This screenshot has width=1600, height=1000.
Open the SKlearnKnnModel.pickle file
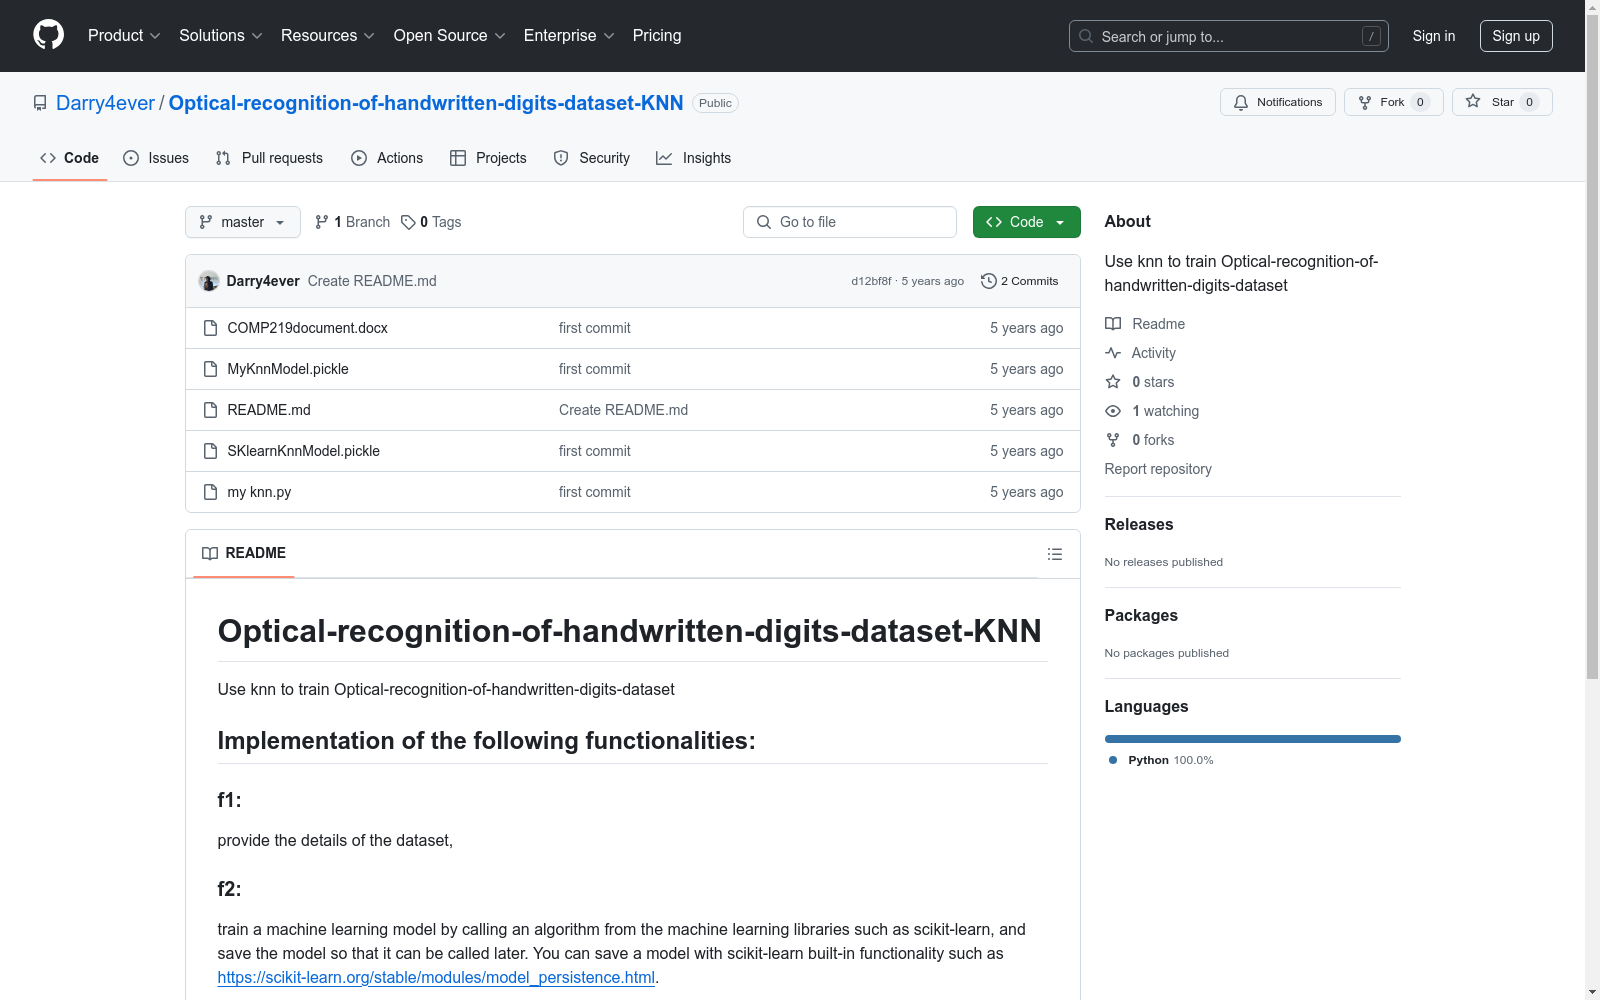(303, 451)
